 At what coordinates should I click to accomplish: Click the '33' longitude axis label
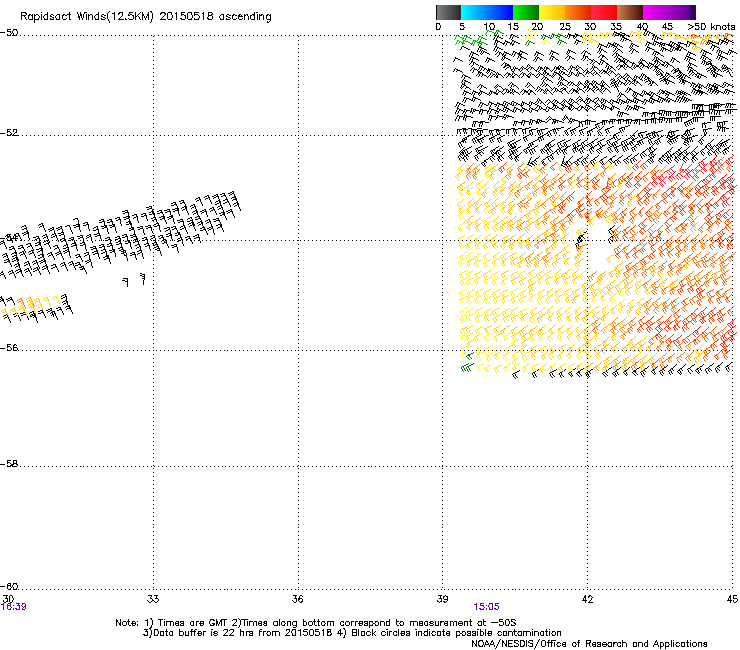(153, 599)
